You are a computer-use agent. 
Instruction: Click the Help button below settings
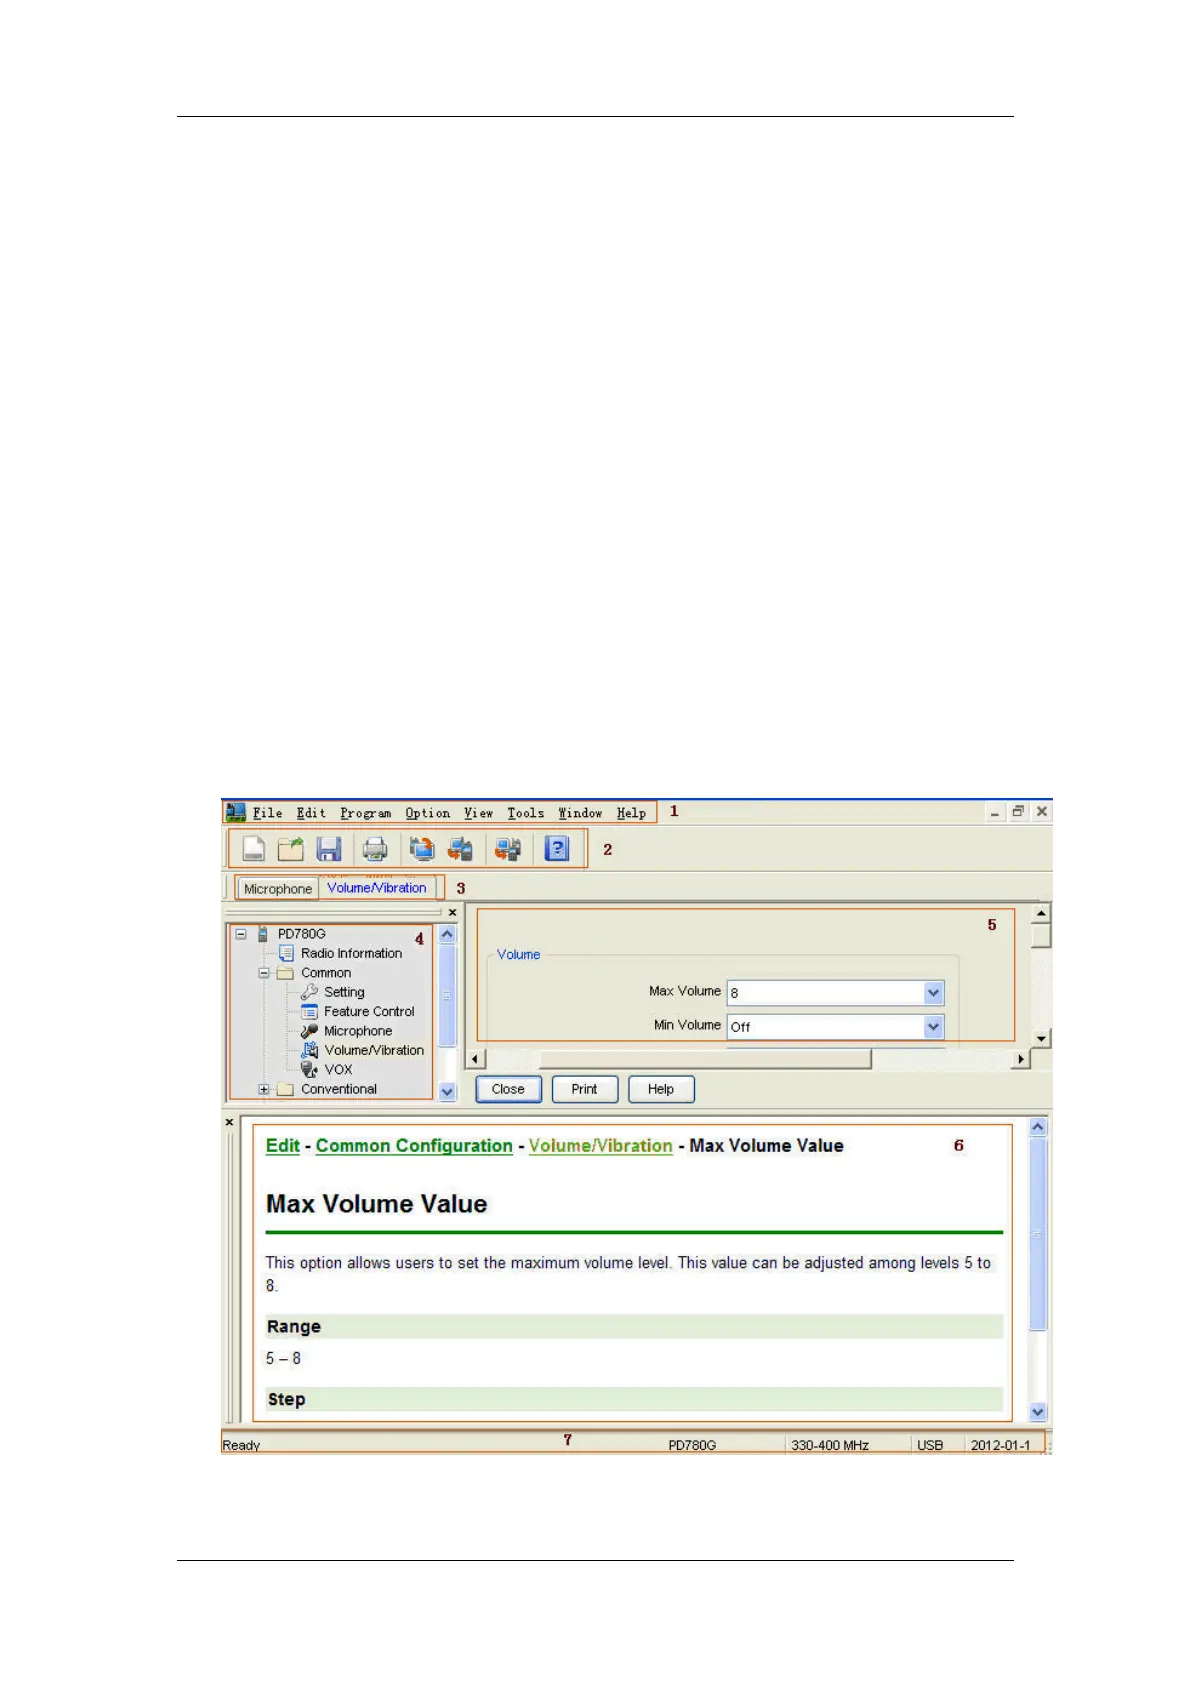click(x=661, y=1089)
